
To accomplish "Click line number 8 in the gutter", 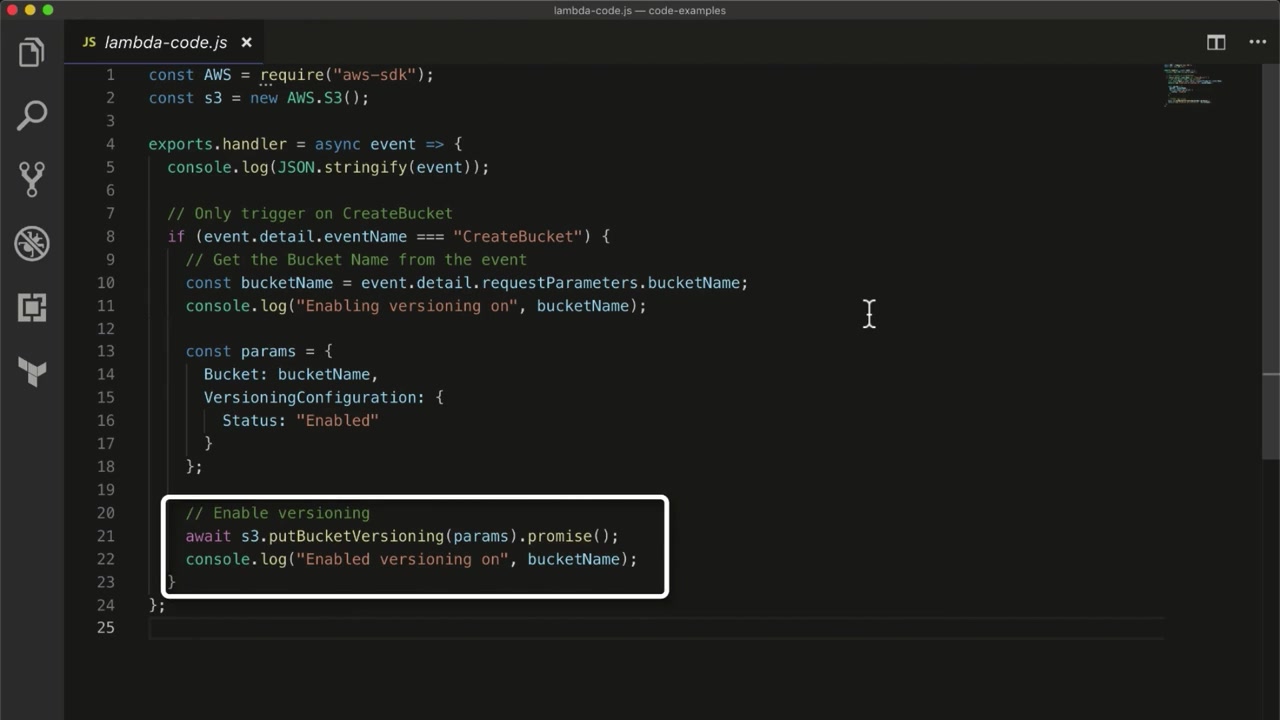I will click(109, 237).
